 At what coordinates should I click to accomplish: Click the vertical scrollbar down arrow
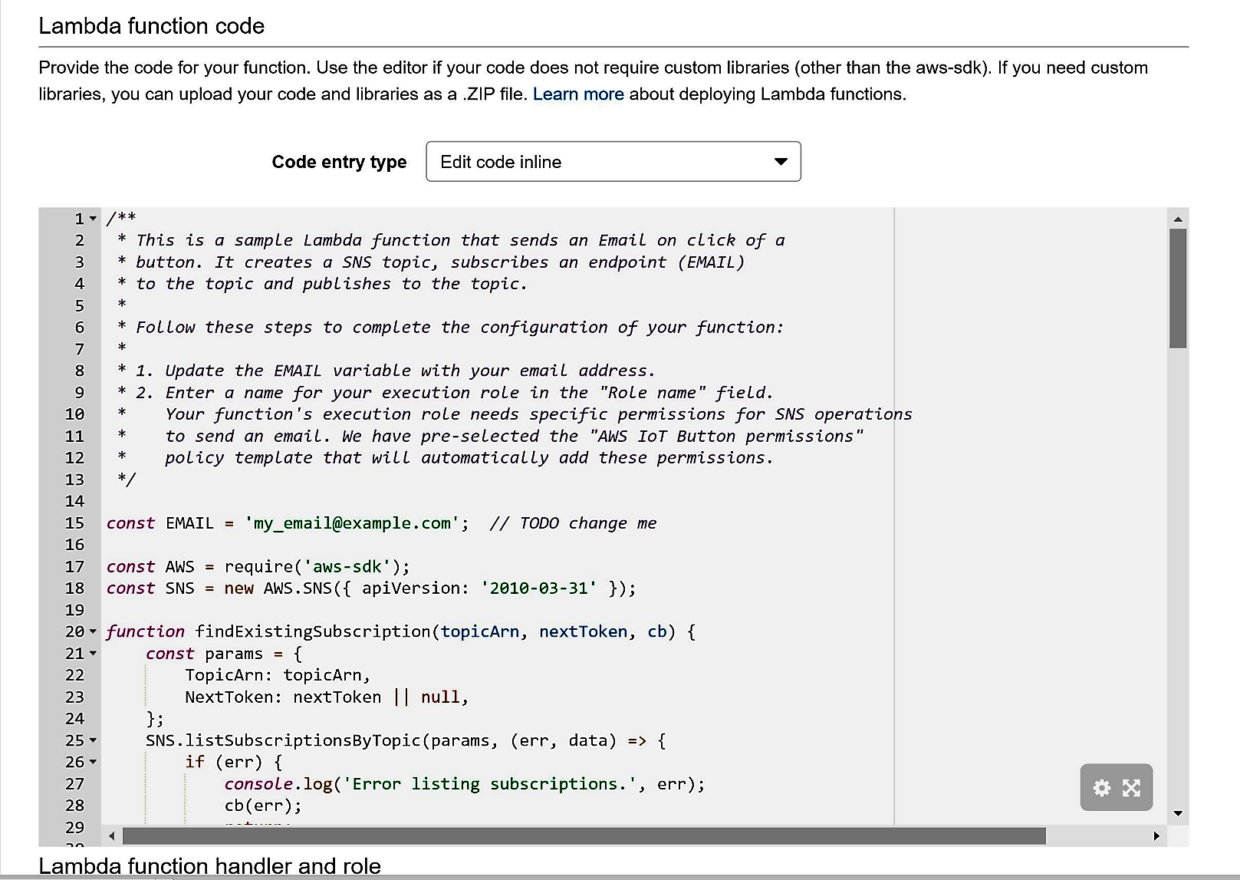(1178, 813)
